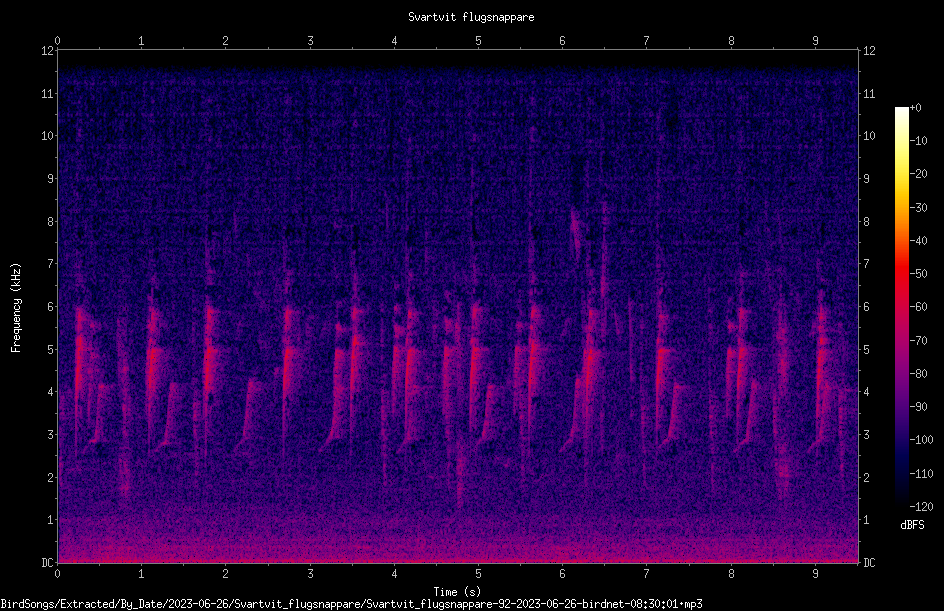This screenshot has height=611, width=944.
Task: Click the isolated high chirp near 8 kHz
Action: pos(576,233)
